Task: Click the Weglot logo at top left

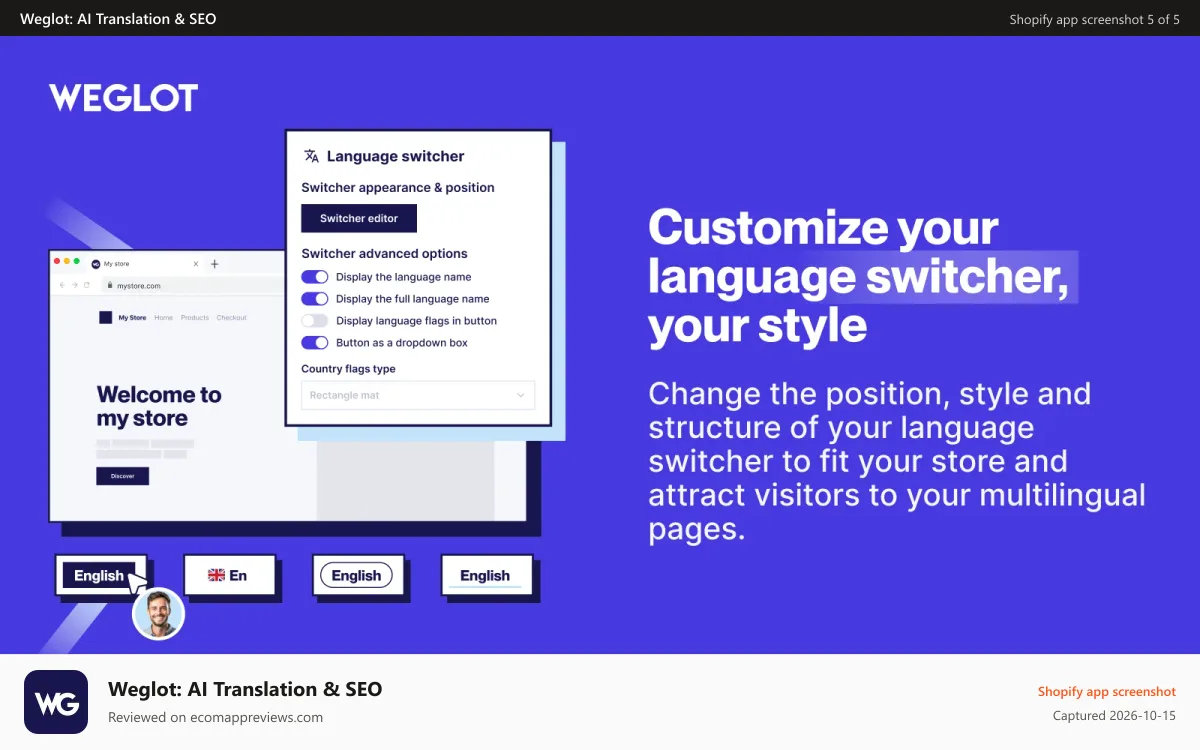Action: (124, 98)
